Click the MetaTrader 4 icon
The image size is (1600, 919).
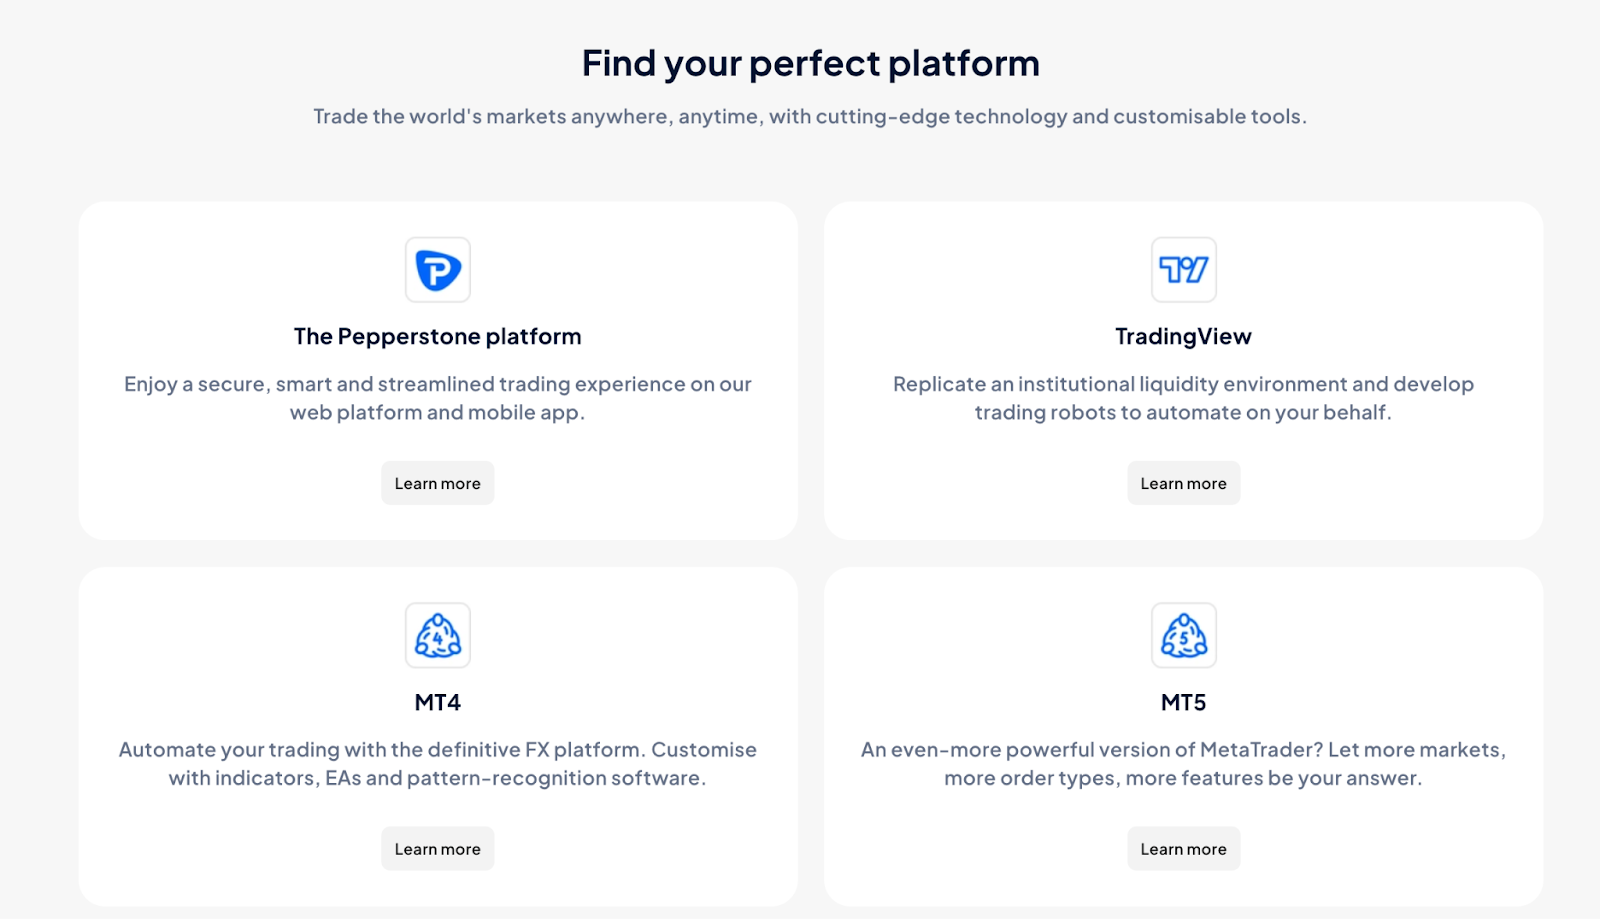[437, 636]
